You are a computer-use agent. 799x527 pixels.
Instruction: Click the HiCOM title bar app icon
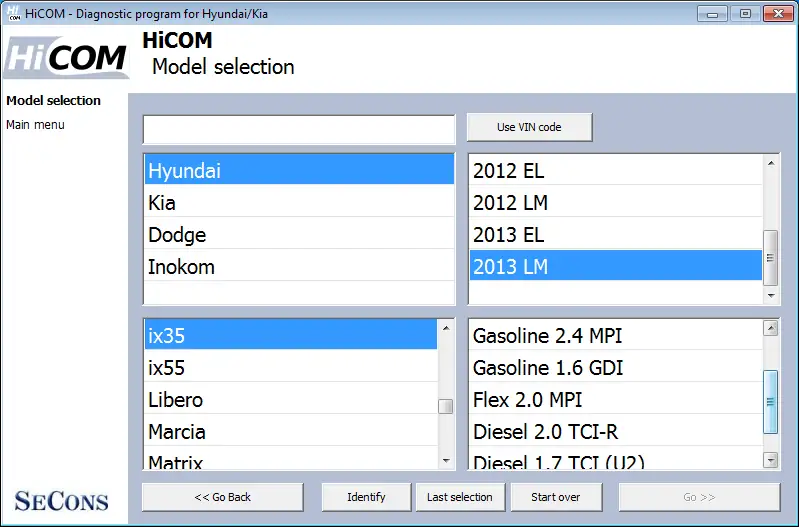tap(14, 13)
